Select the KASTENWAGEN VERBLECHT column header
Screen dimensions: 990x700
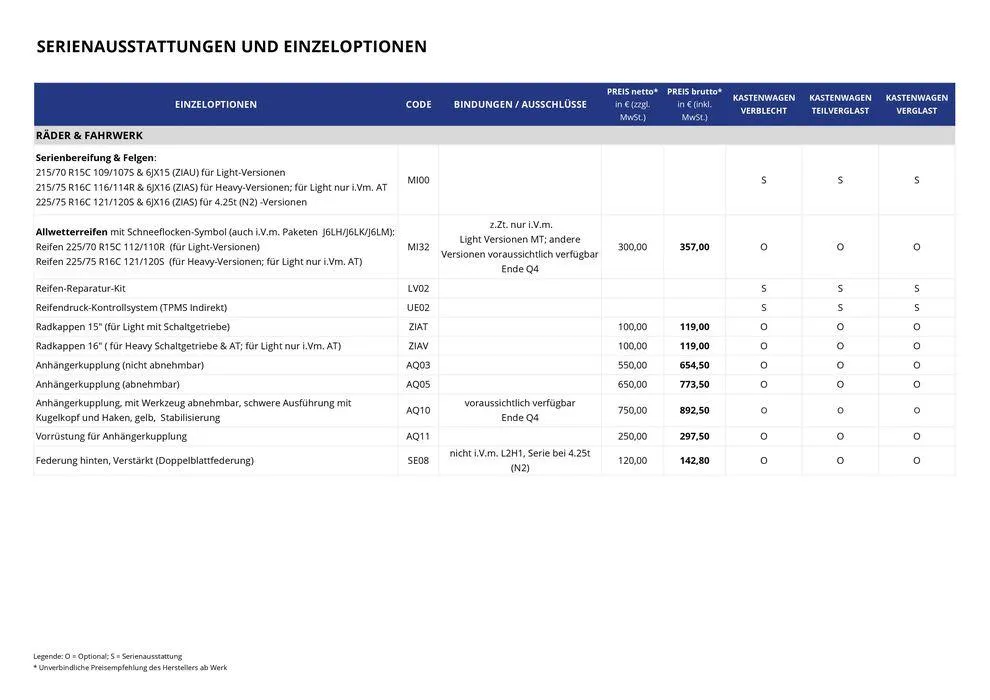763,104
